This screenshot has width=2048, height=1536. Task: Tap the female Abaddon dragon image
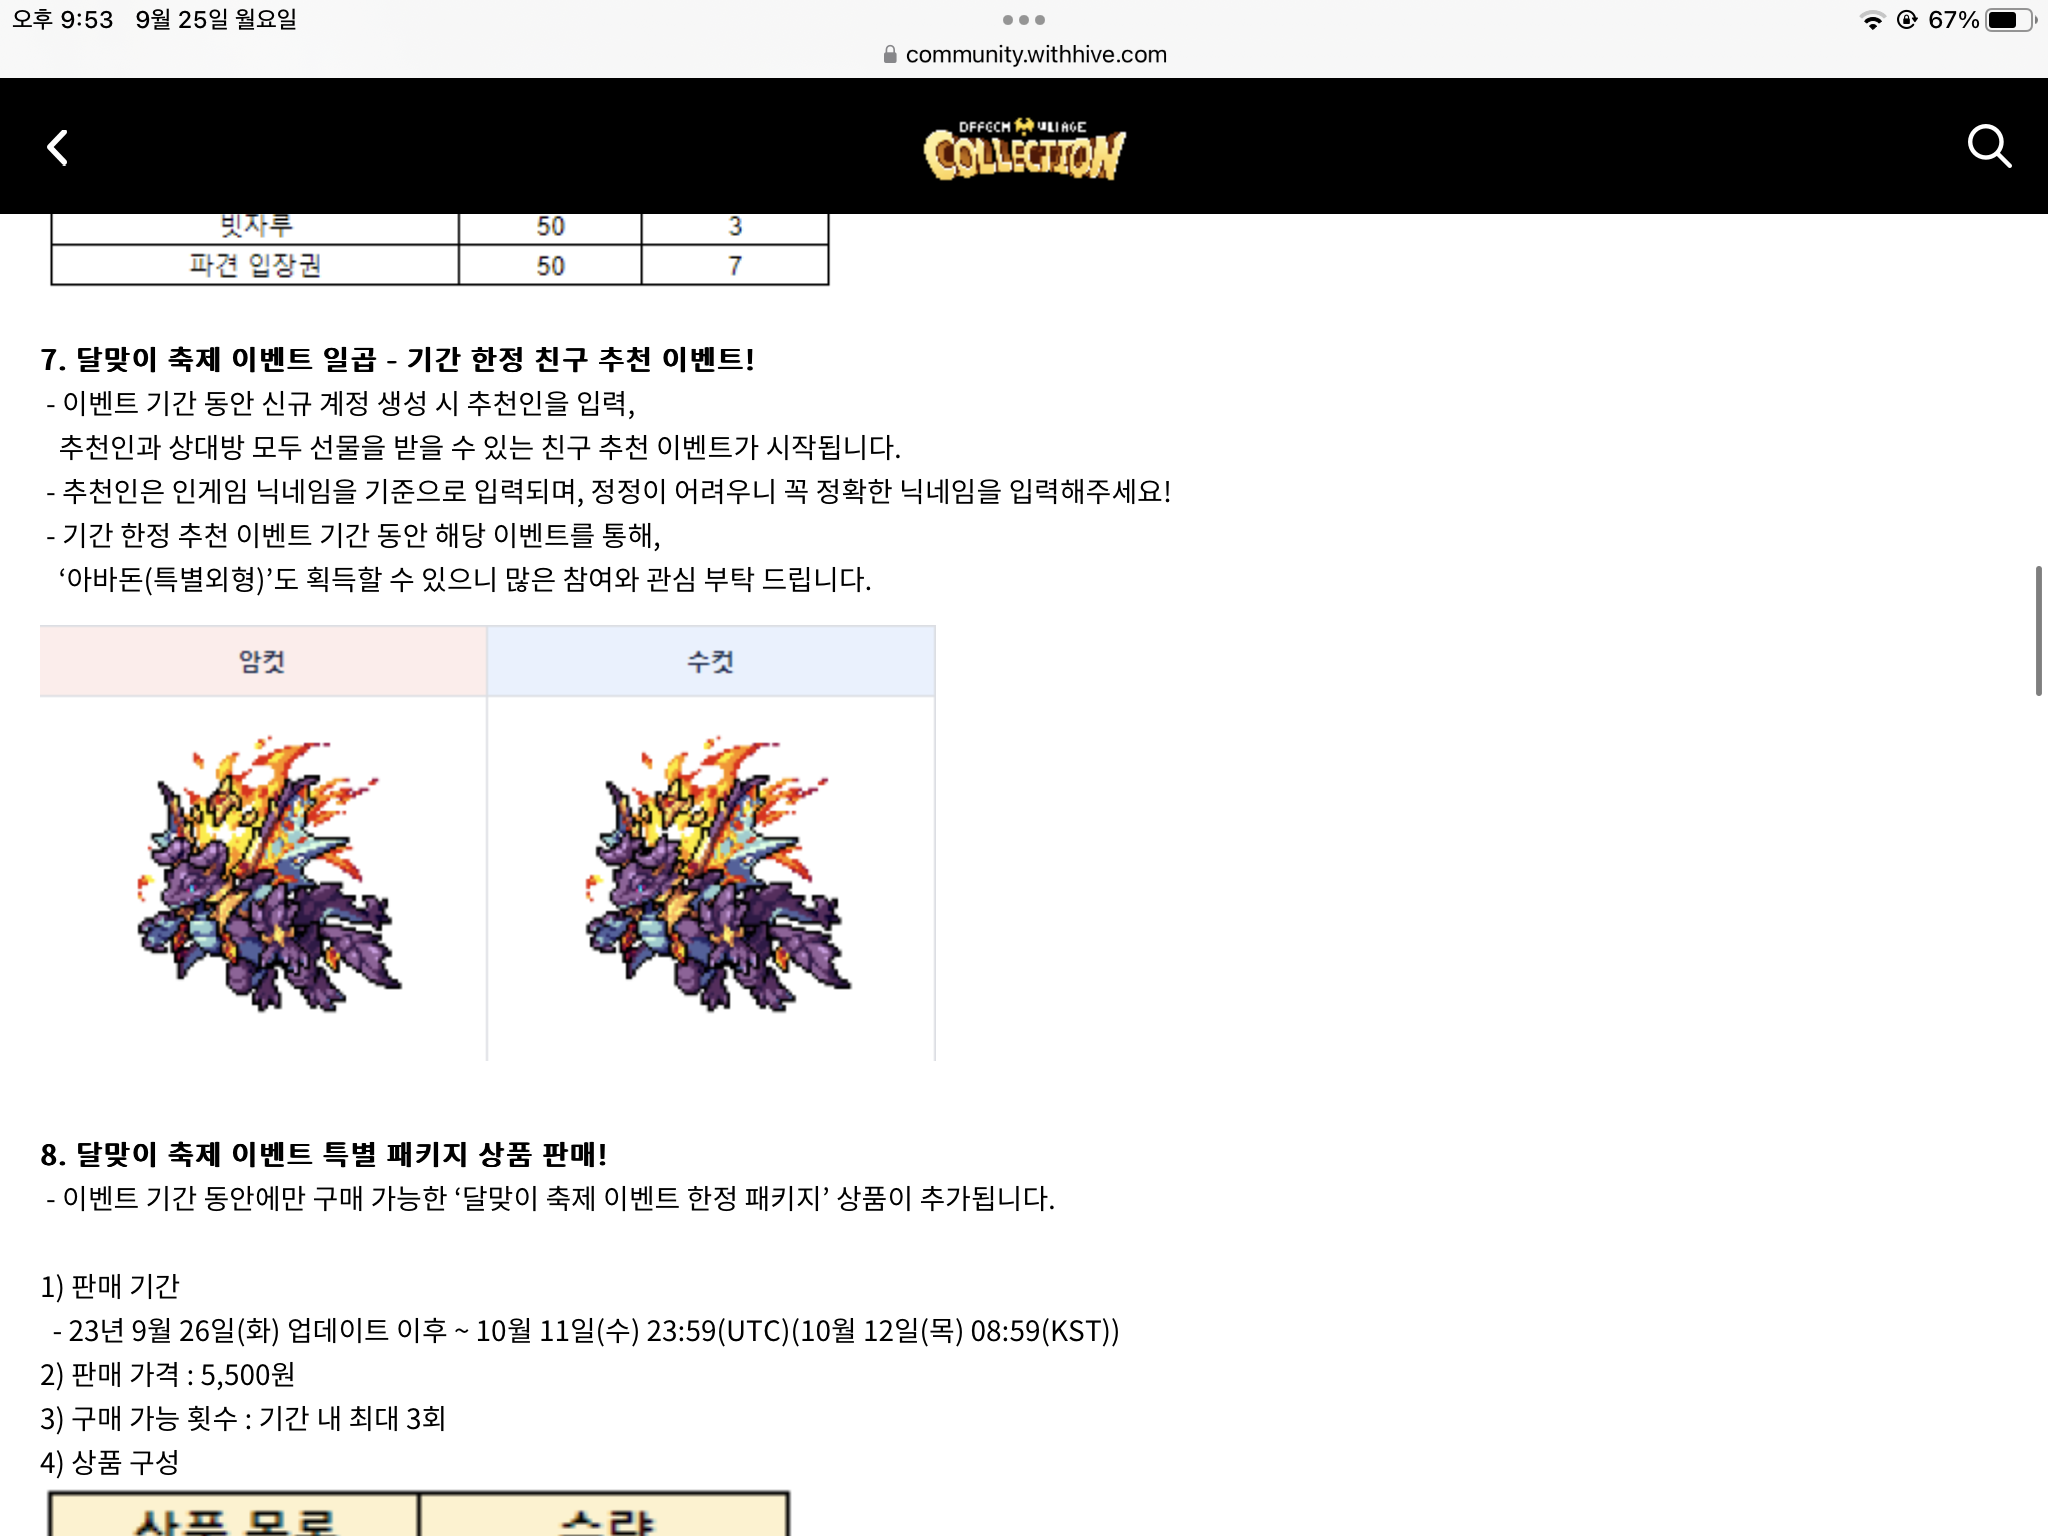click(268, 875)
